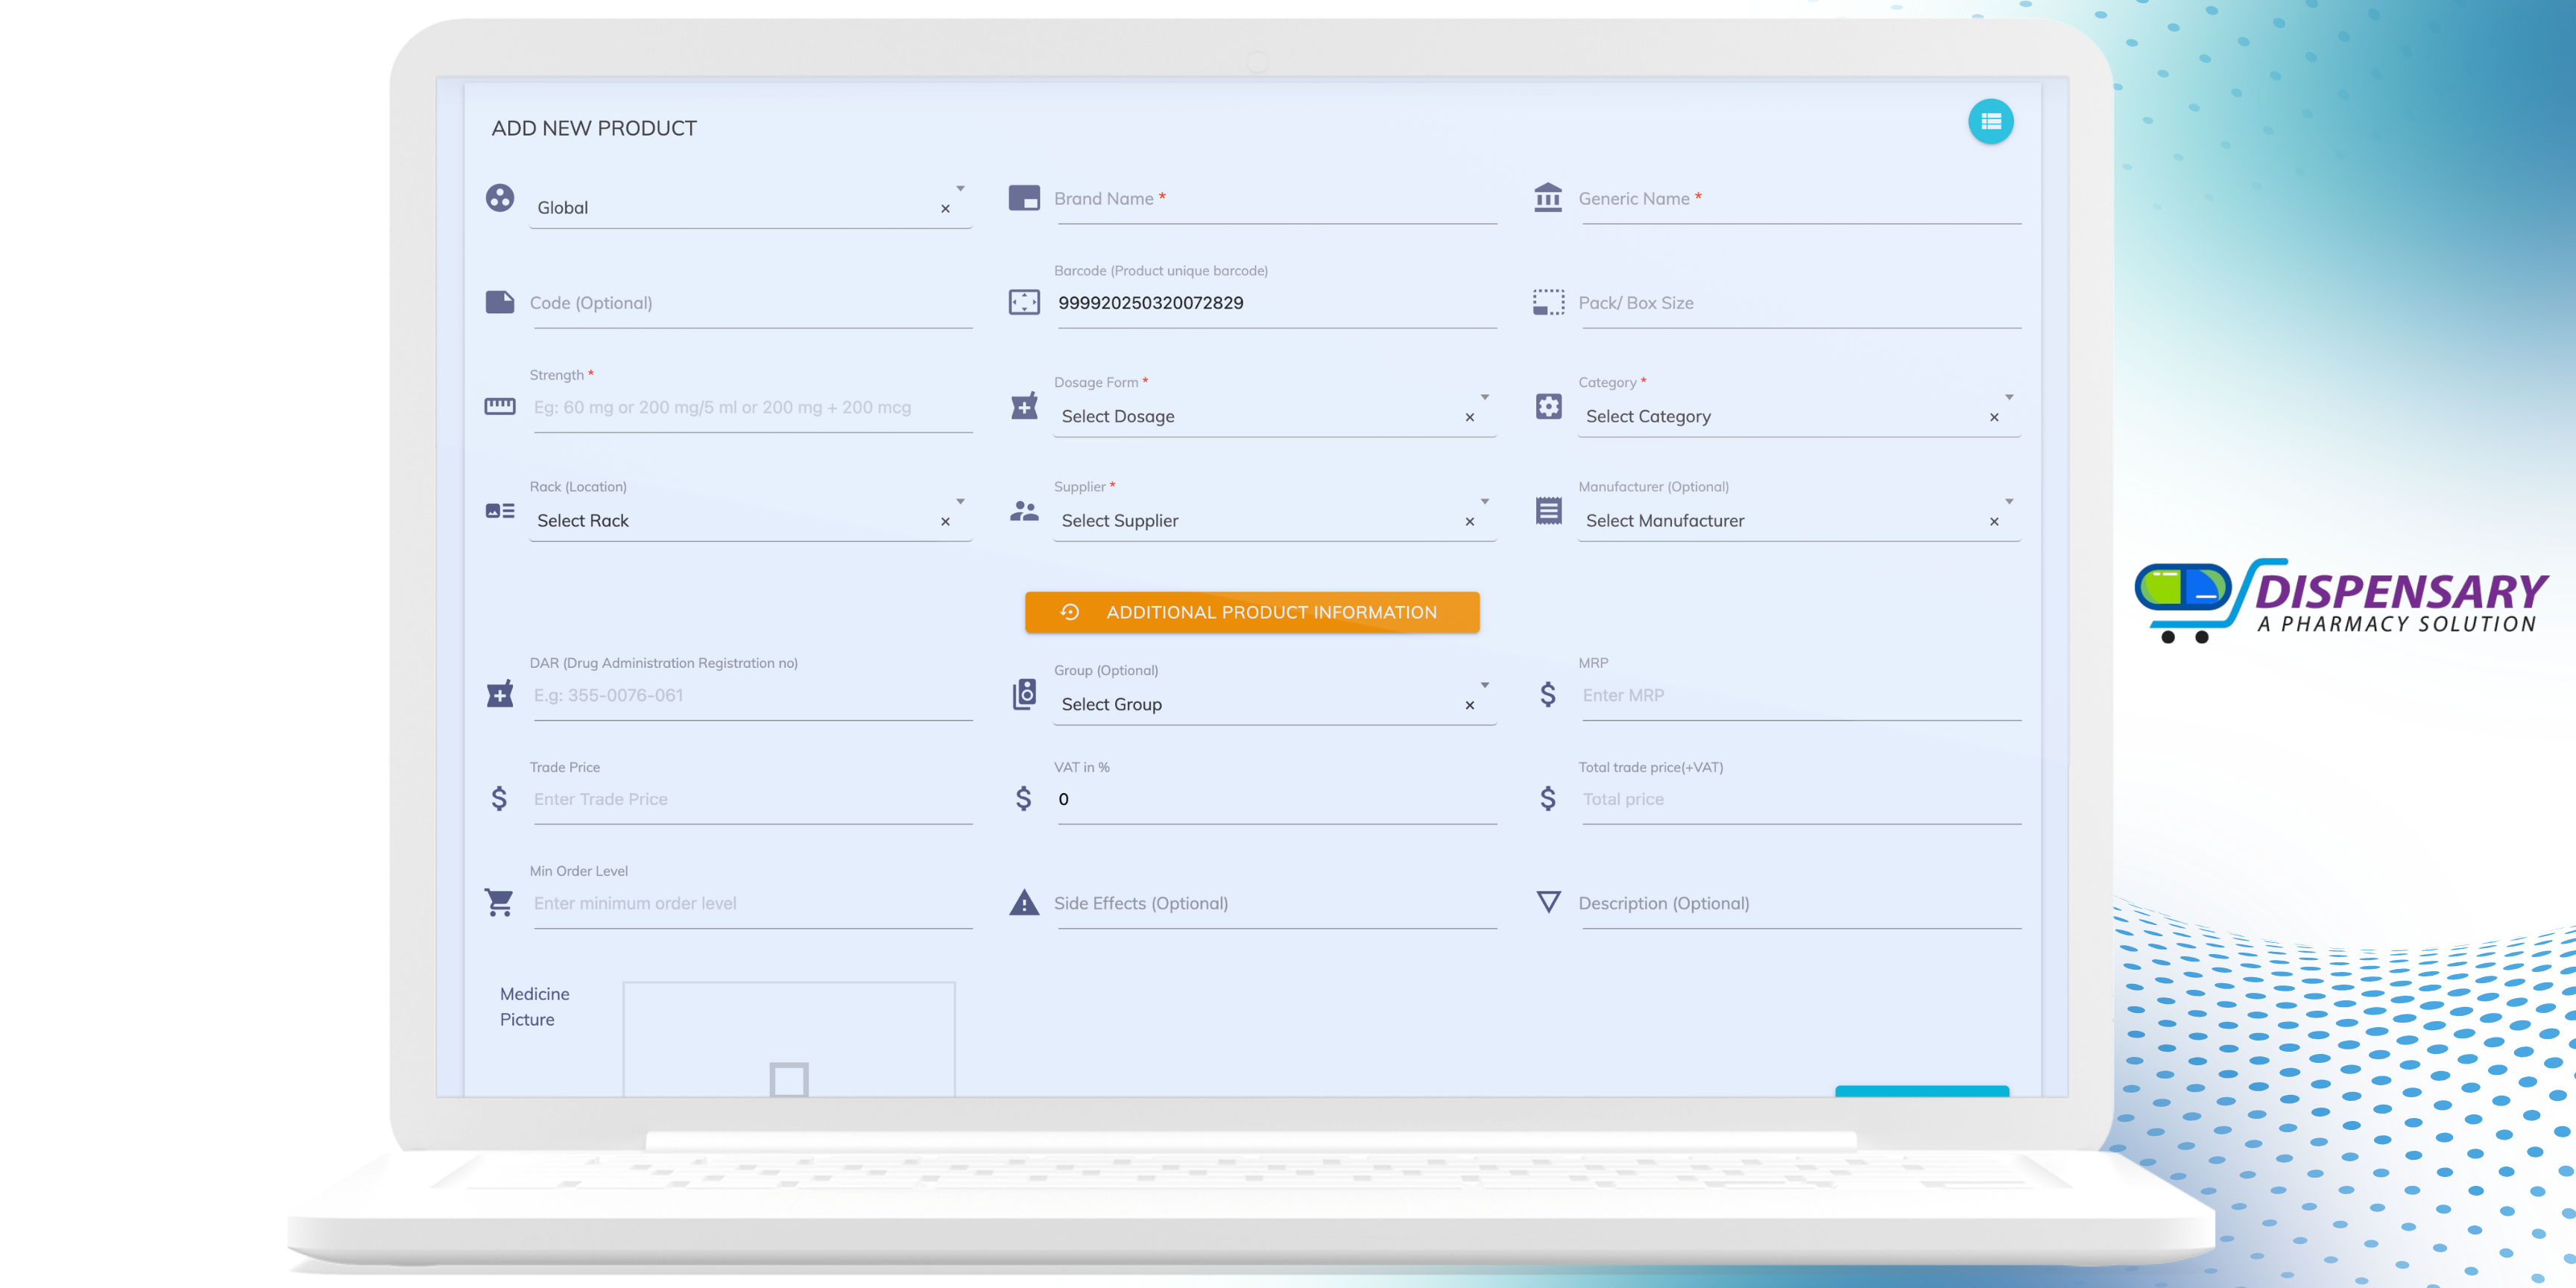2576x1288 pixels.
Task: Click the Generic Name bank icon
Action: (1548, 198)
